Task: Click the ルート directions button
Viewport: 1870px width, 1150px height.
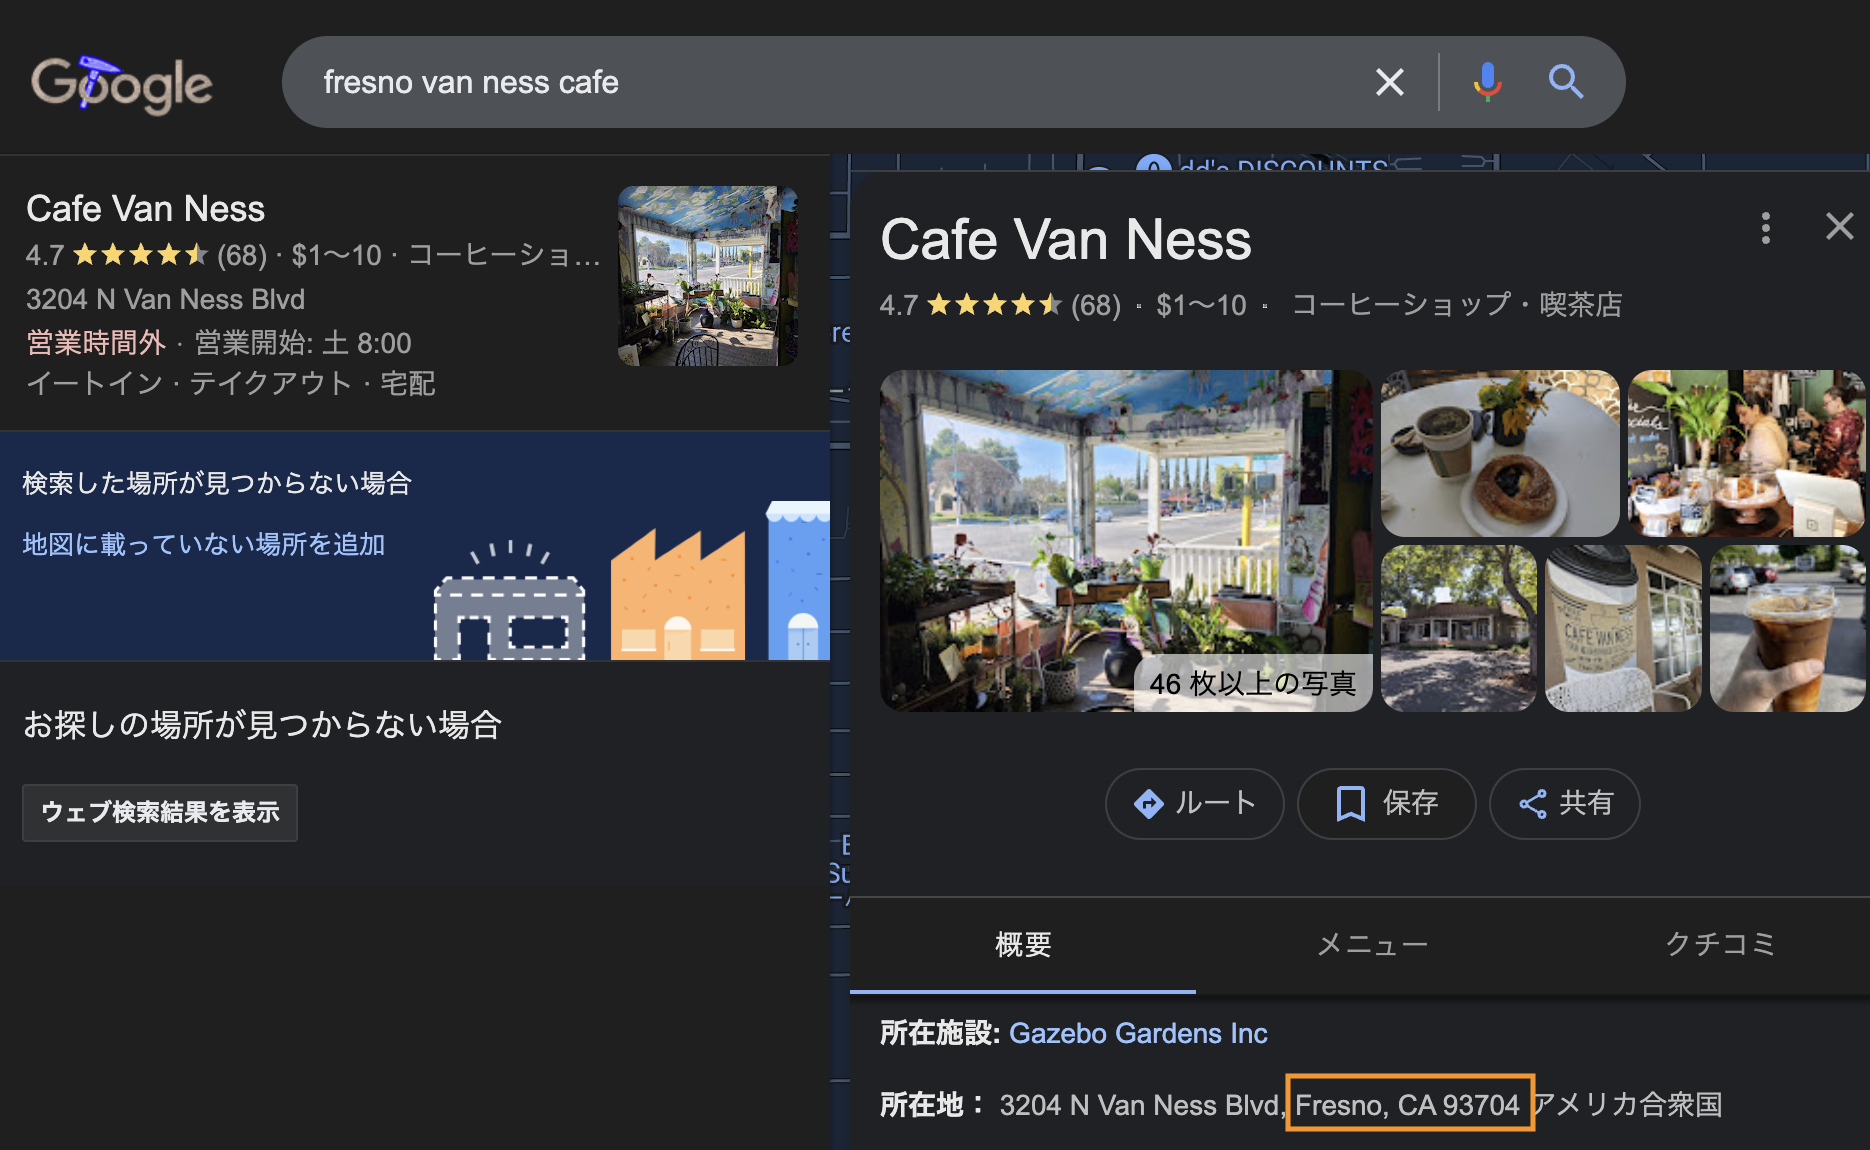Action: tap(1194, 803)
